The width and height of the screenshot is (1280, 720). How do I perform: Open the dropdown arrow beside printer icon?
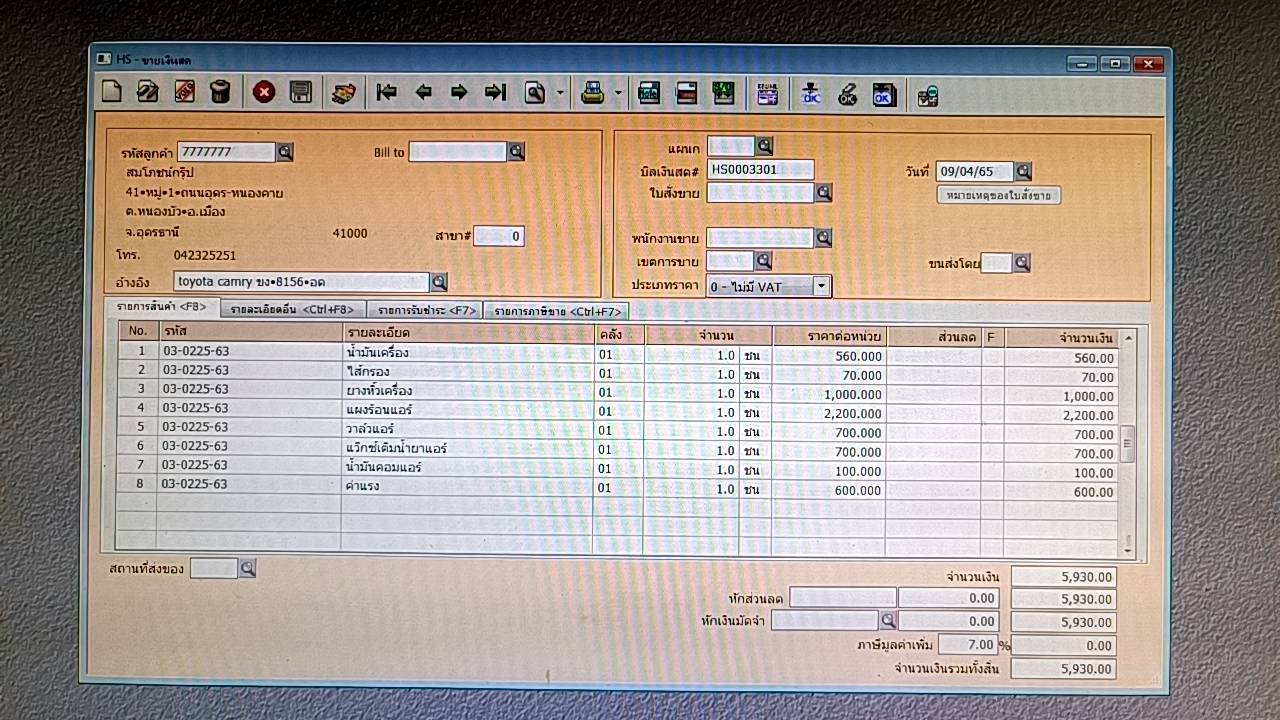coord(618,94)
